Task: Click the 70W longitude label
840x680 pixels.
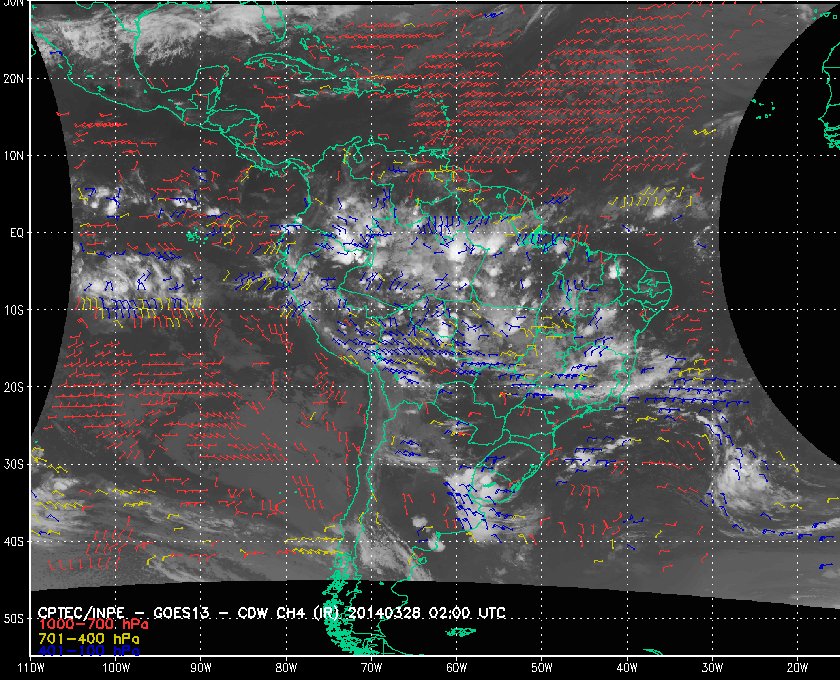Action: click(371, 668)
